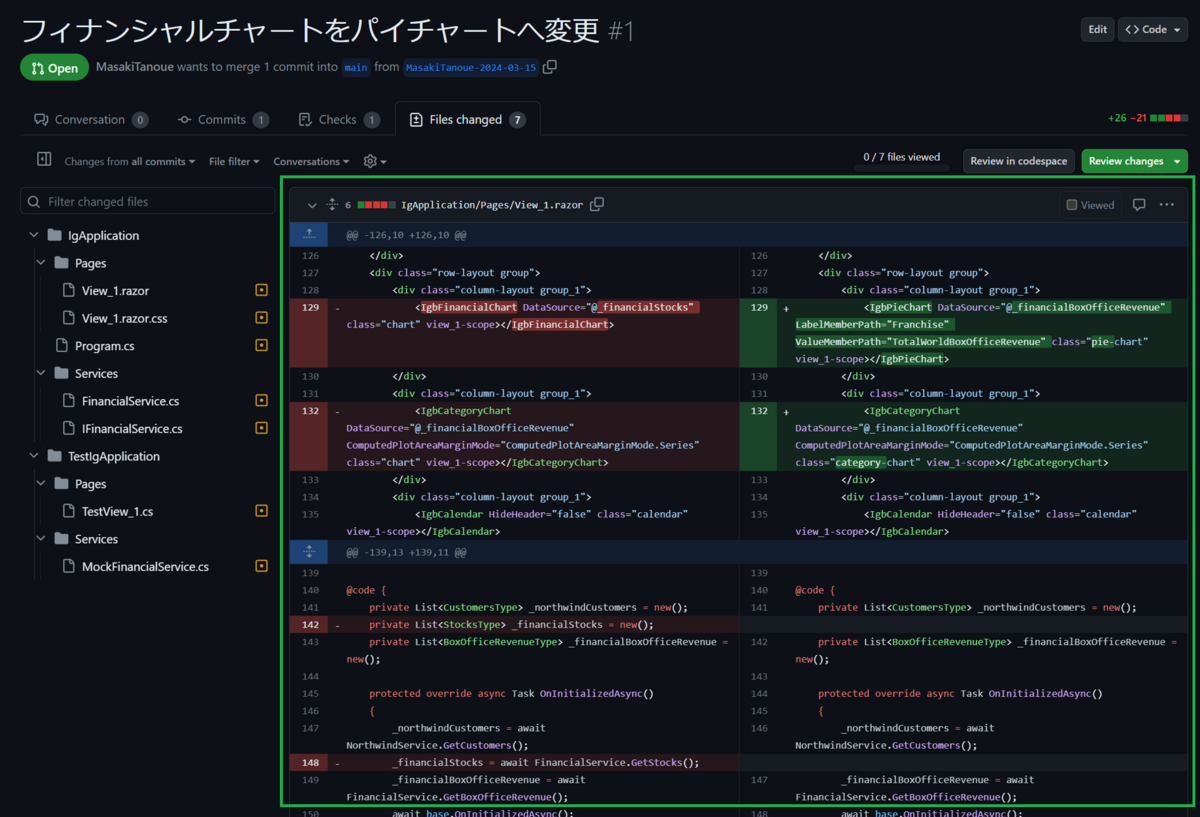This screenshot has width=1200, height=817.
Task: Click the modified marker beside View_1.razor.css
Action: [261, 318]
